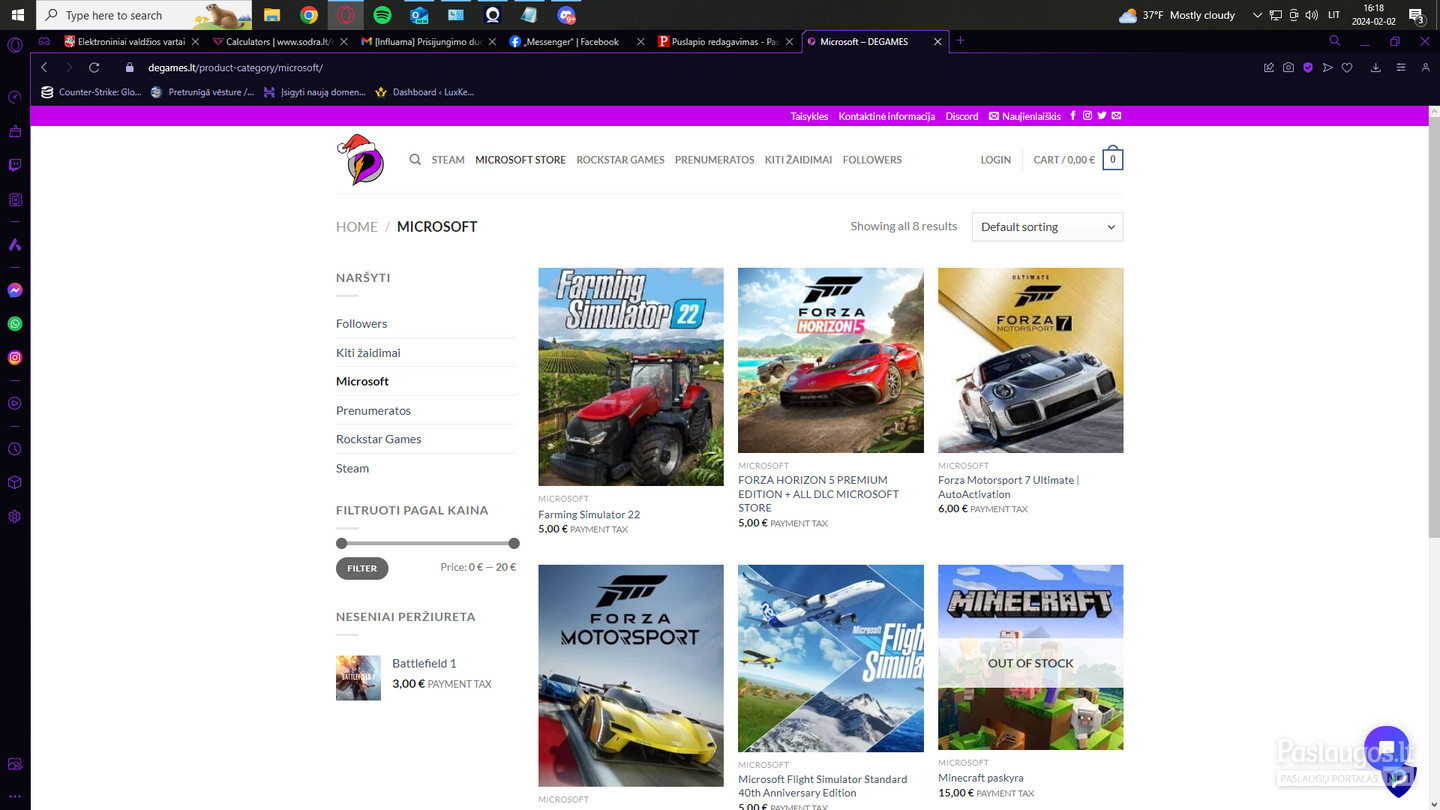Click the page vertical scrollbar

coord(1434,330)
